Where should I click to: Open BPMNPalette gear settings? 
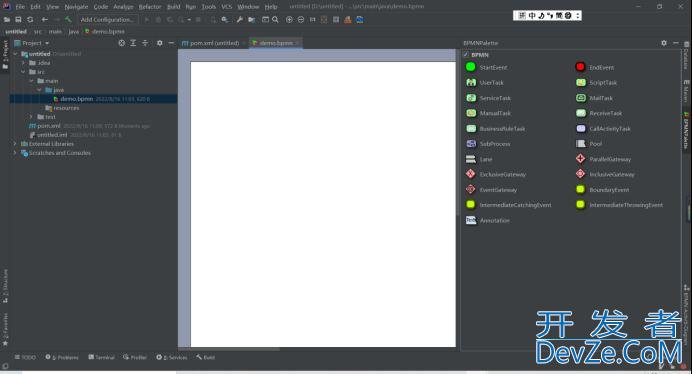(664, 43)
